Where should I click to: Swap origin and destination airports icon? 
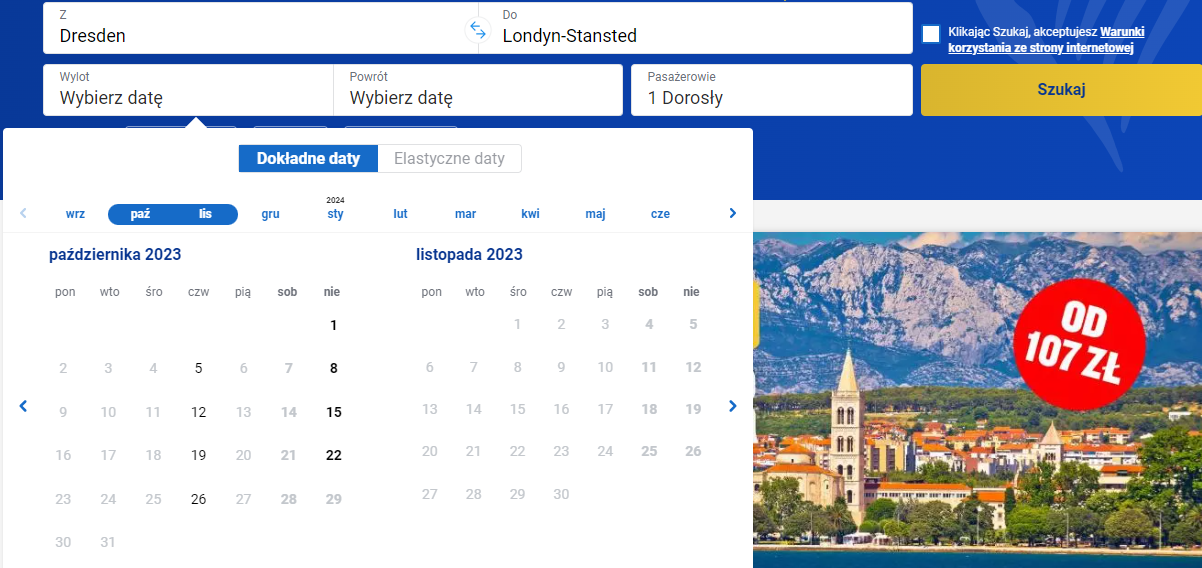(478, 30)
